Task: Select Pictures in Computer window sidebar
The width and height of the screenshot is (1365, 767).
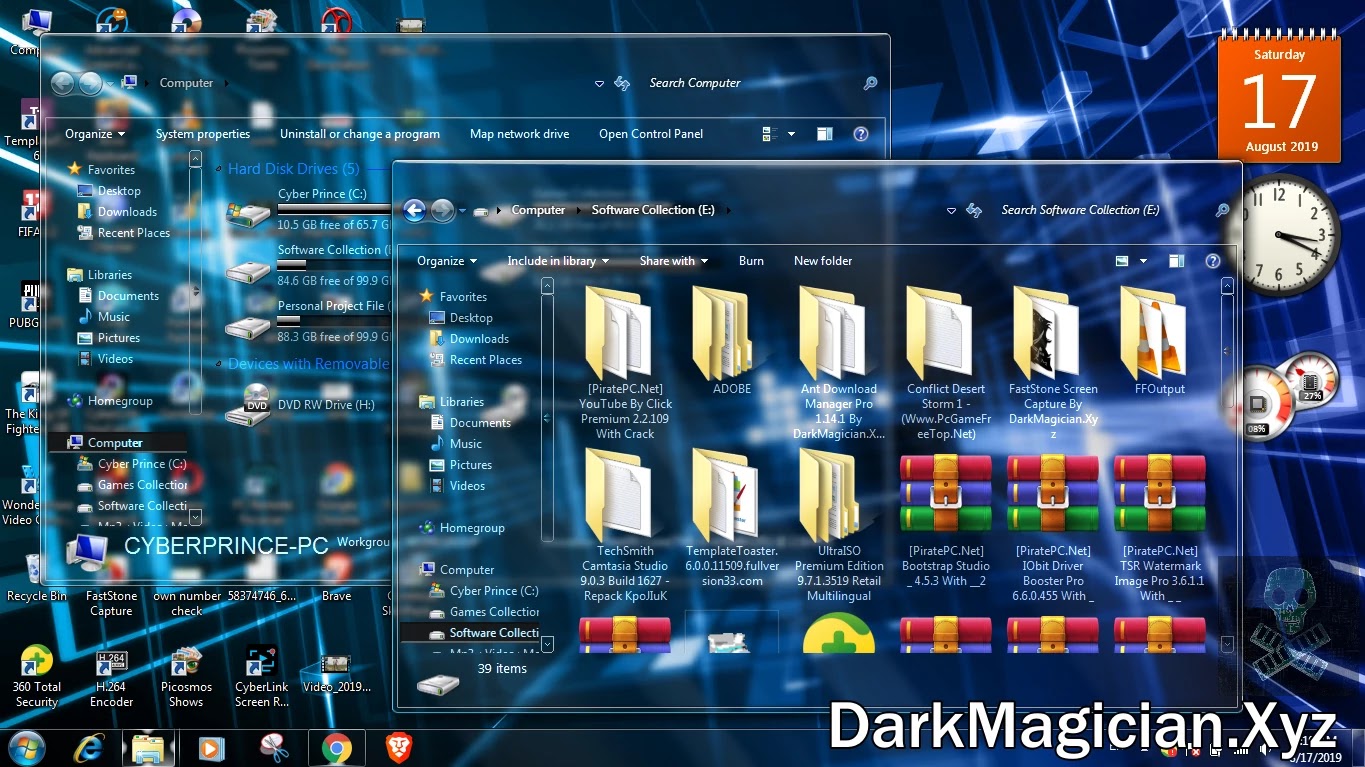Action: (108, 338)
